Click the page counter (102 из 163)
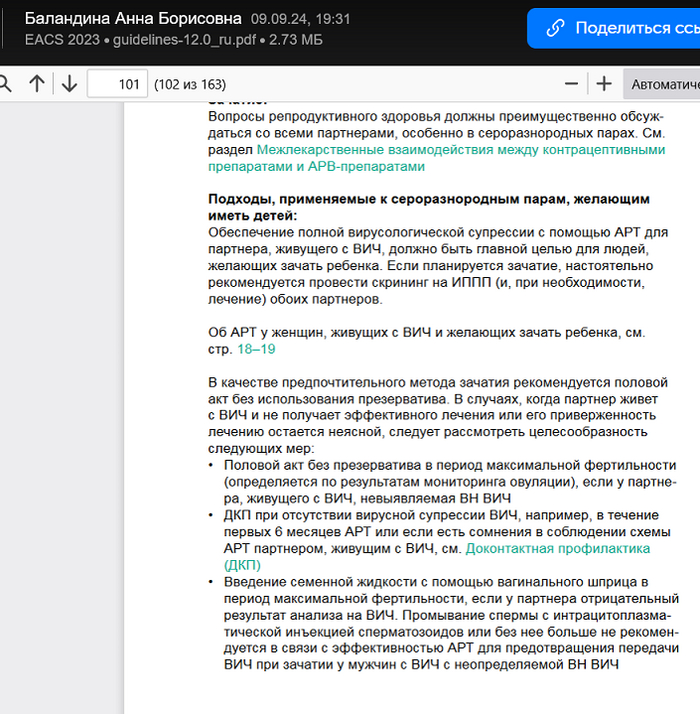Viewport: 700px width, 714px height. tap(190, 84)
